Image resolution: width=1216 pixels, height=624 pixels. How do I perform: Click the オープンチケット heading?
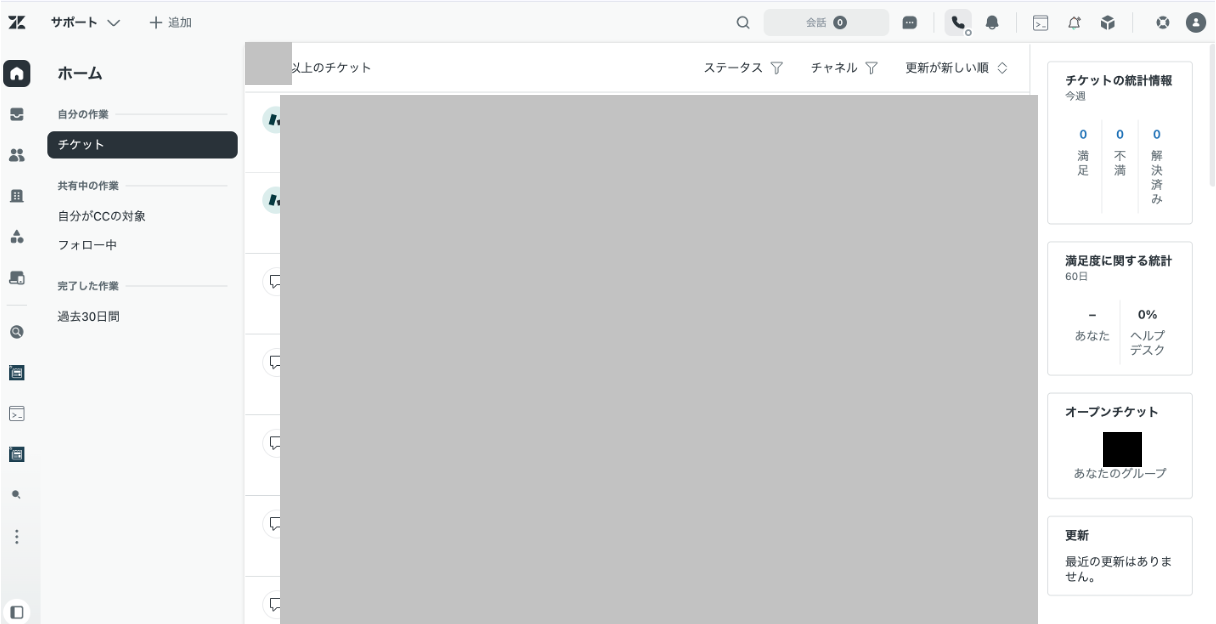click(x=1111, y=412)
